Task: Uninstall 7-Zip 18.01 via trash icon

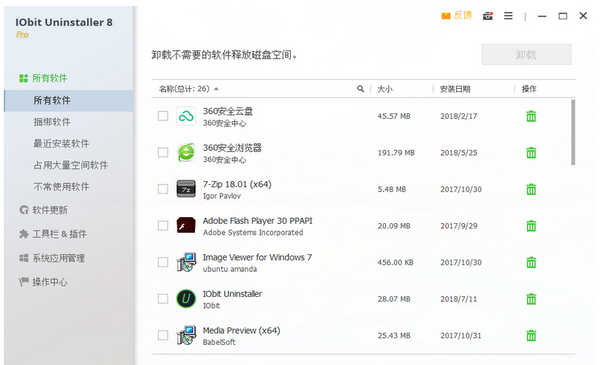Action: [531, 189]
